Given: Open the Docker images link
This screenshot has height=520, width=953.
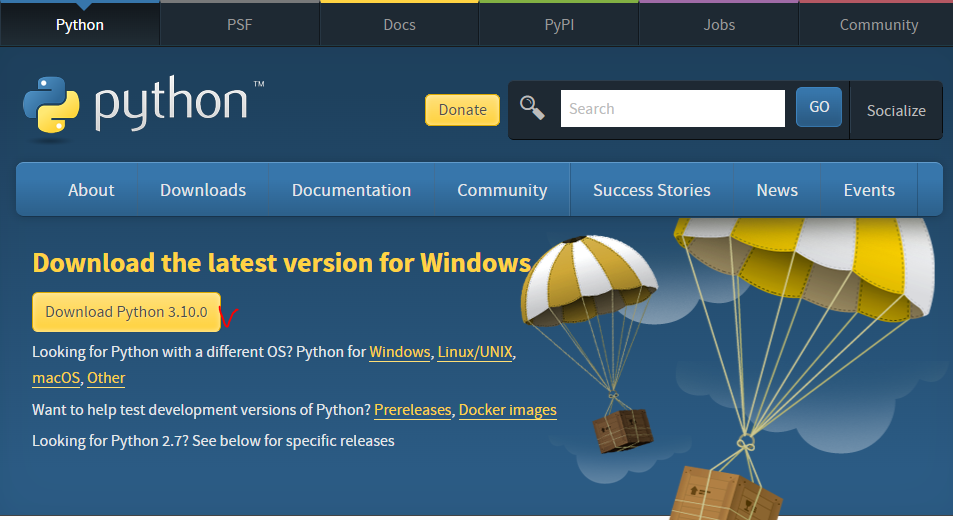Looking at the screenshot, I should [x=507, y=410].
